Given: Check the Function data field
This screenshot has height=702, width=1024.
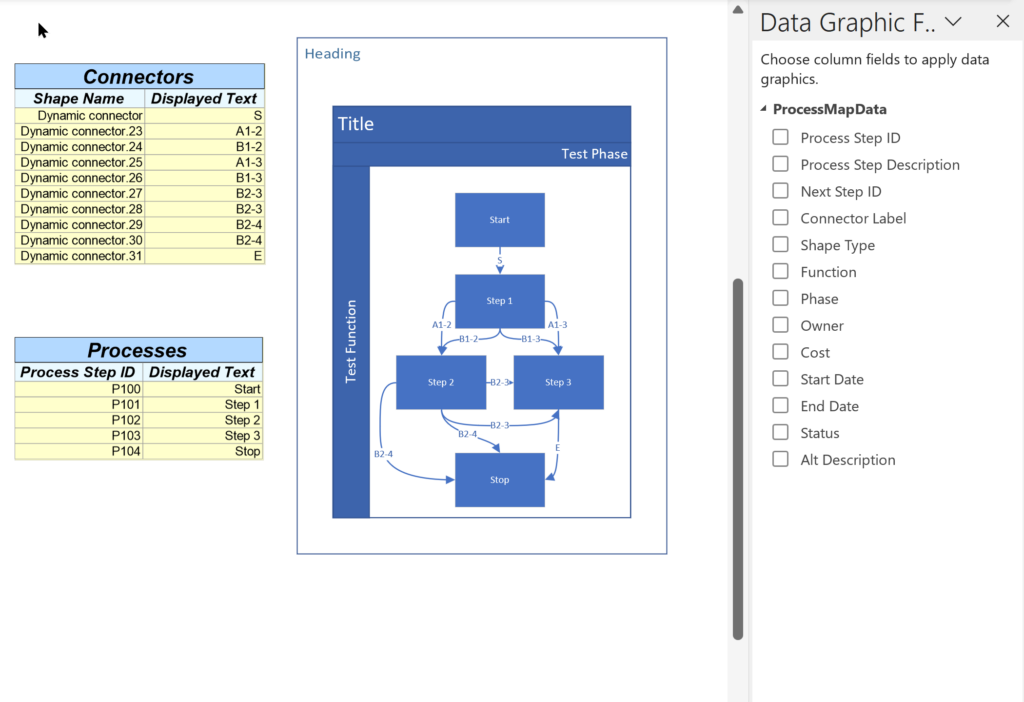Looking at the screenshot, I should 780,271.
